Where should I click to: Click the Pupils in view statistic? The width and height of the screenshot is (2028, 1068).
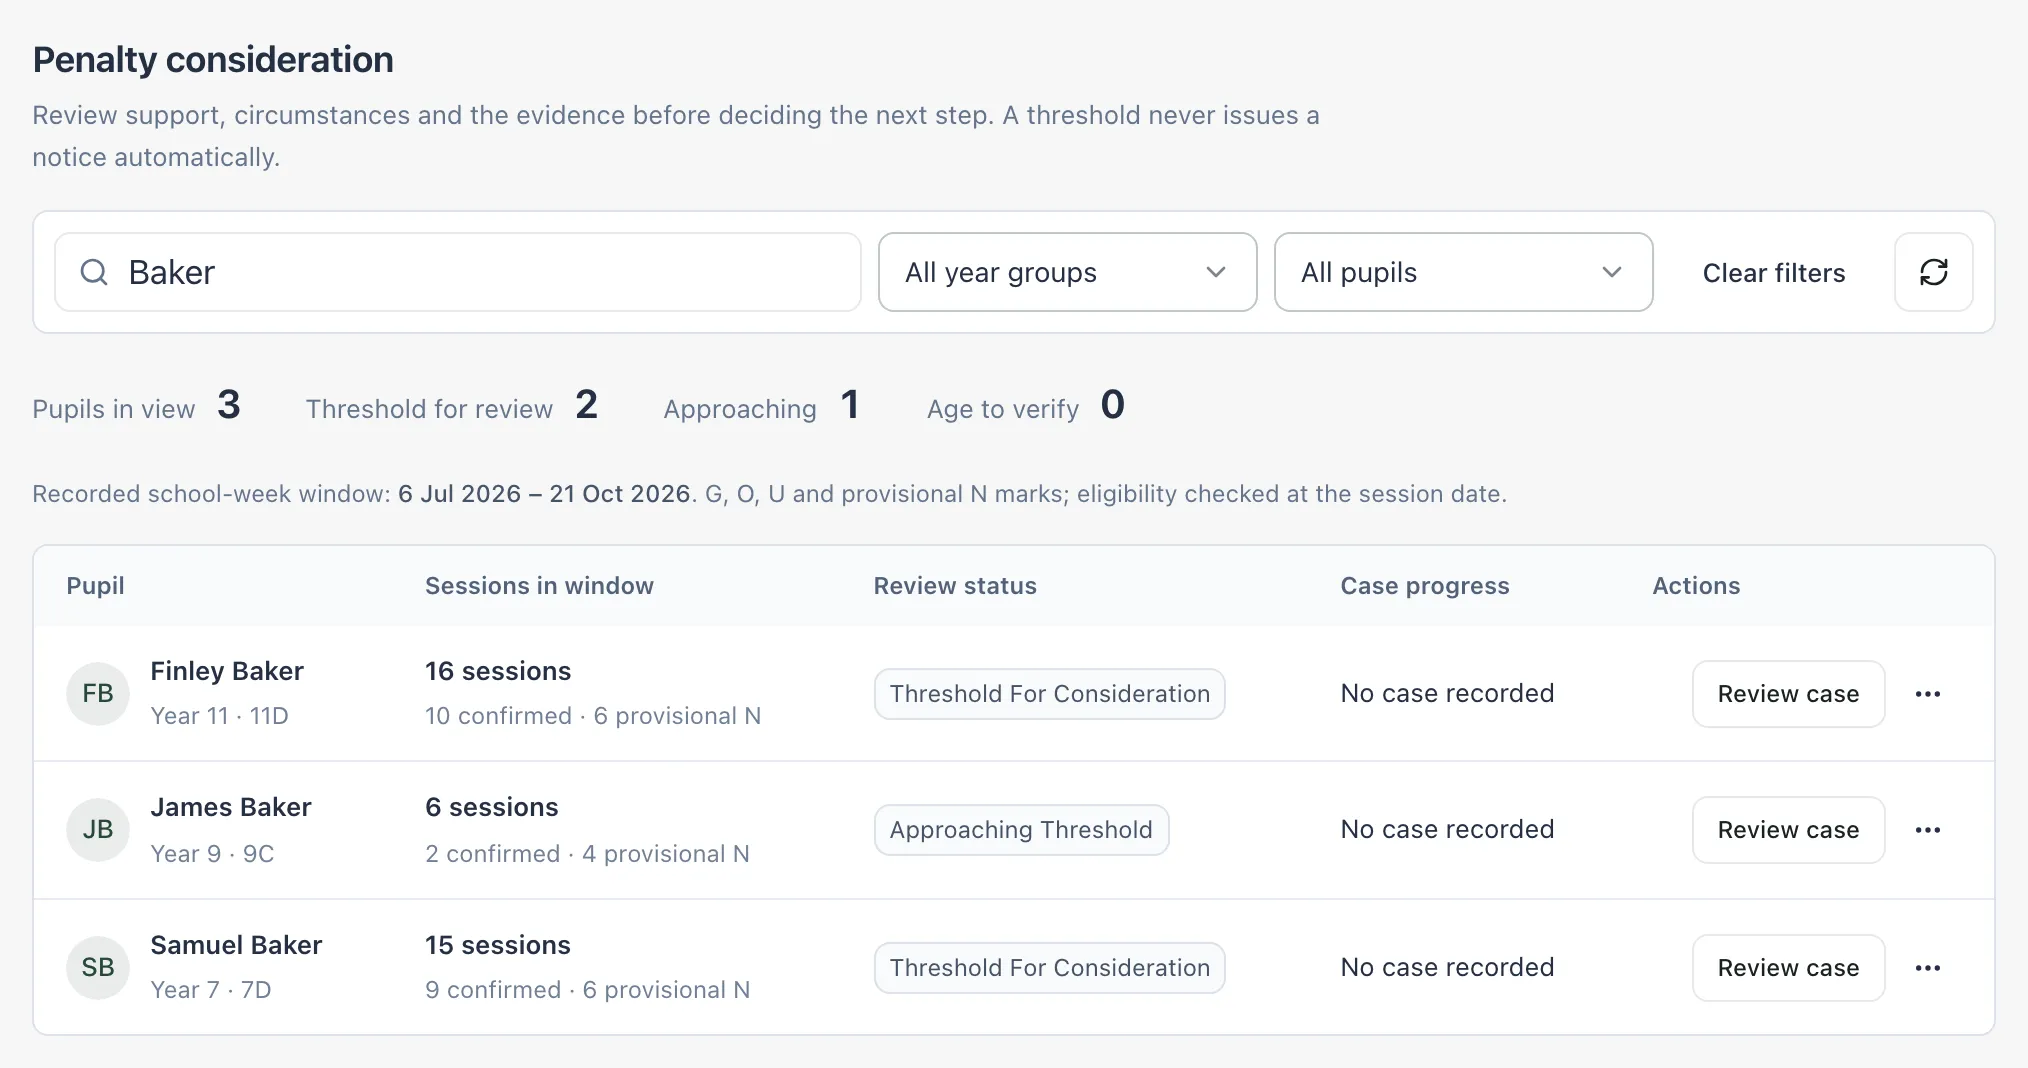tap(137, 406)
